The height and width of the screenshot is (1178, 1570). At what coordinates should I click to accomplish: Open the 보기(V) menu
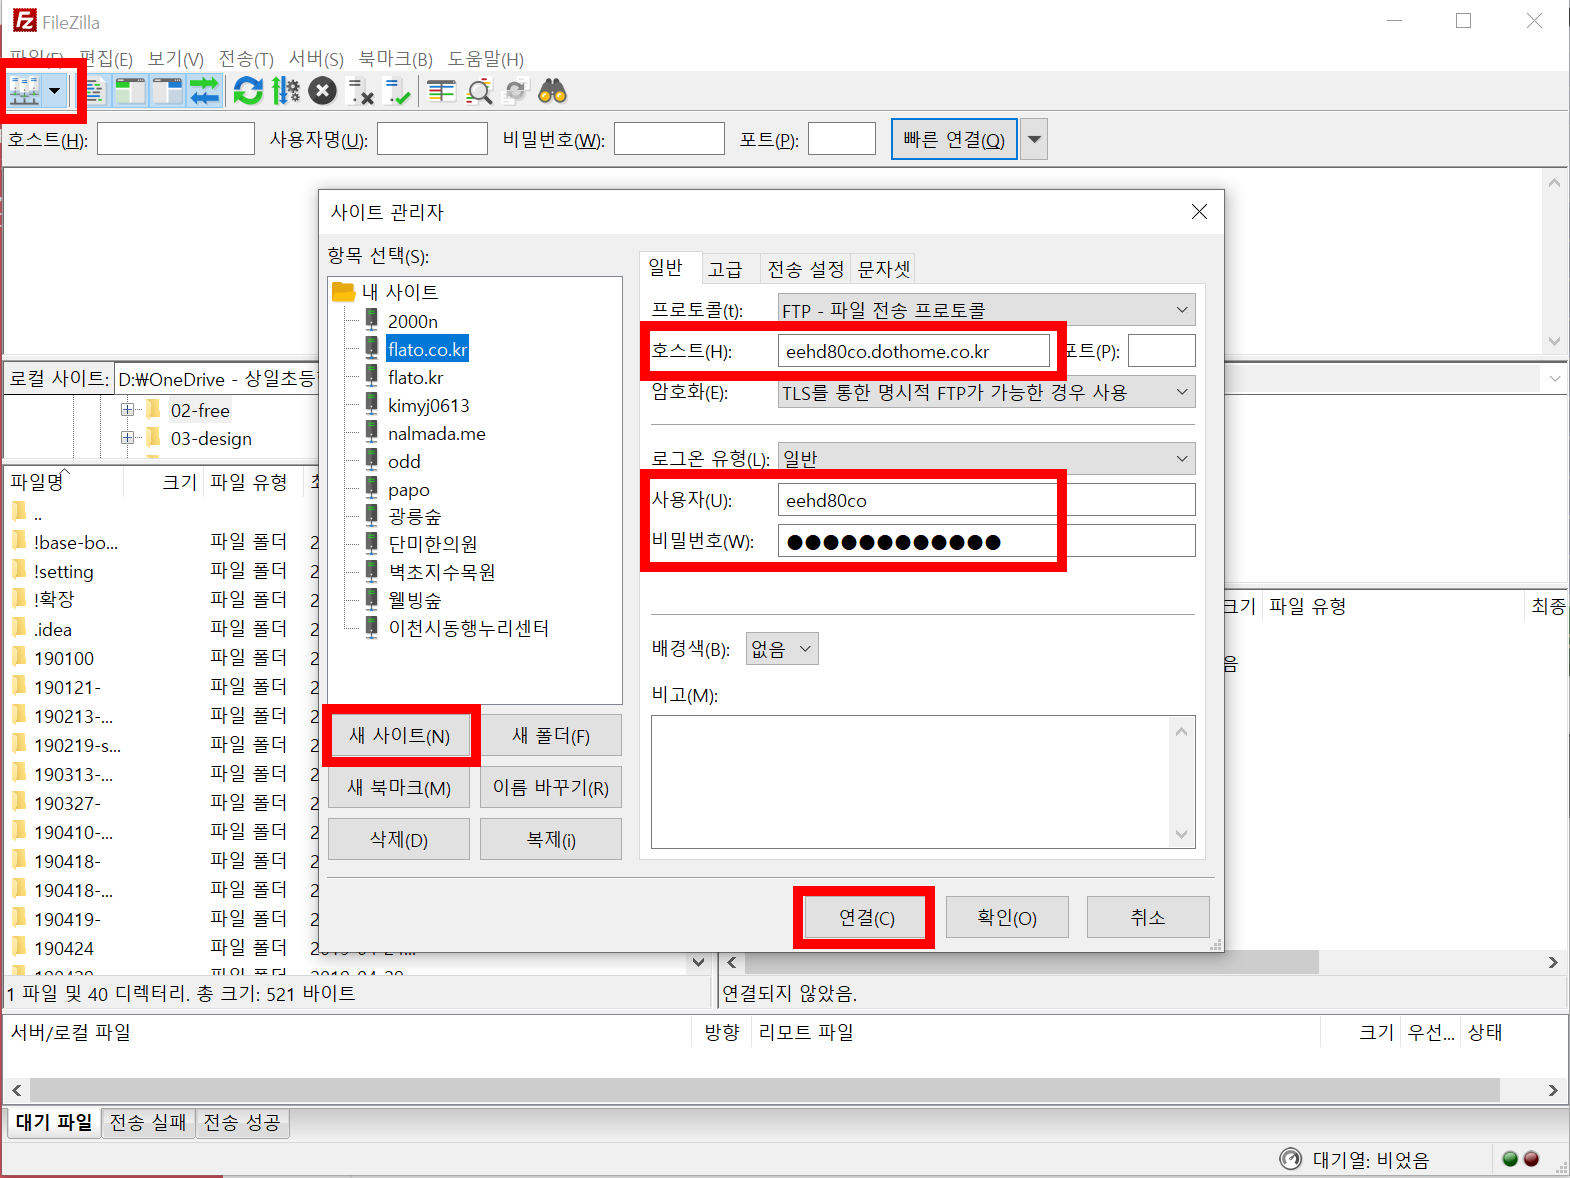[x=175, y=59]
